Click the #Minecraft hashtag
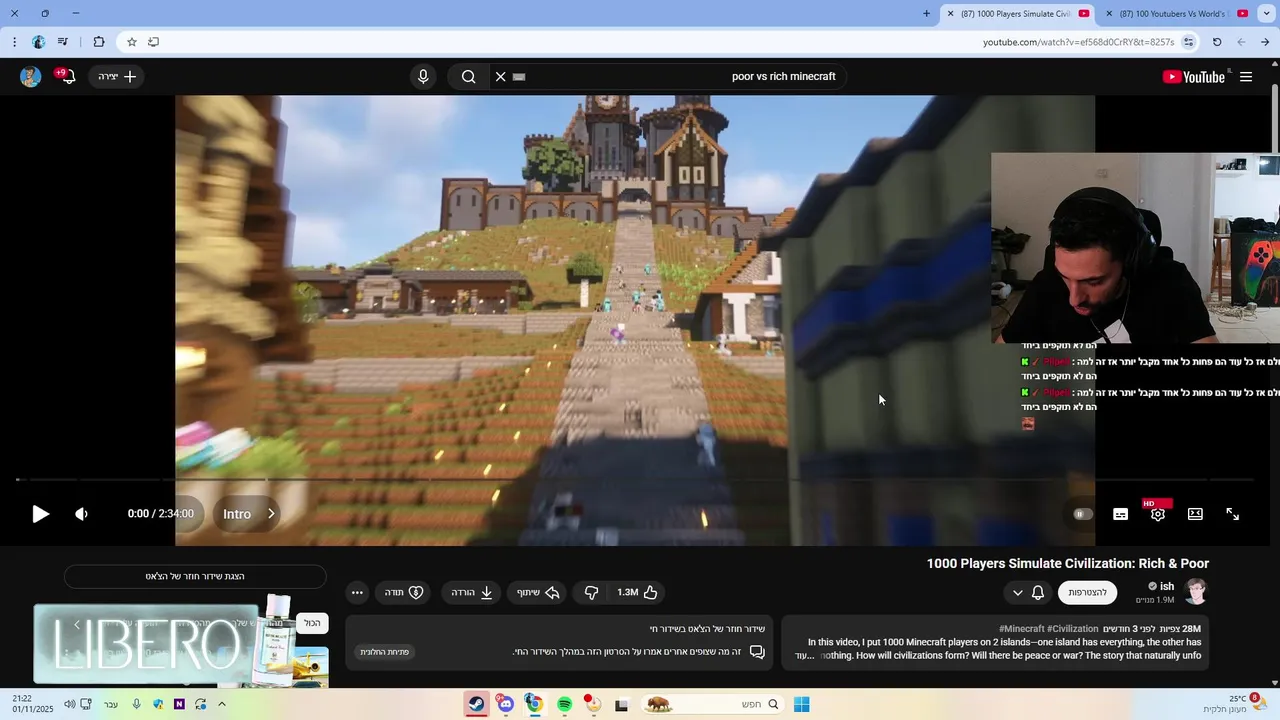This screenshot has height=720, width=1280. (1023, 629)
